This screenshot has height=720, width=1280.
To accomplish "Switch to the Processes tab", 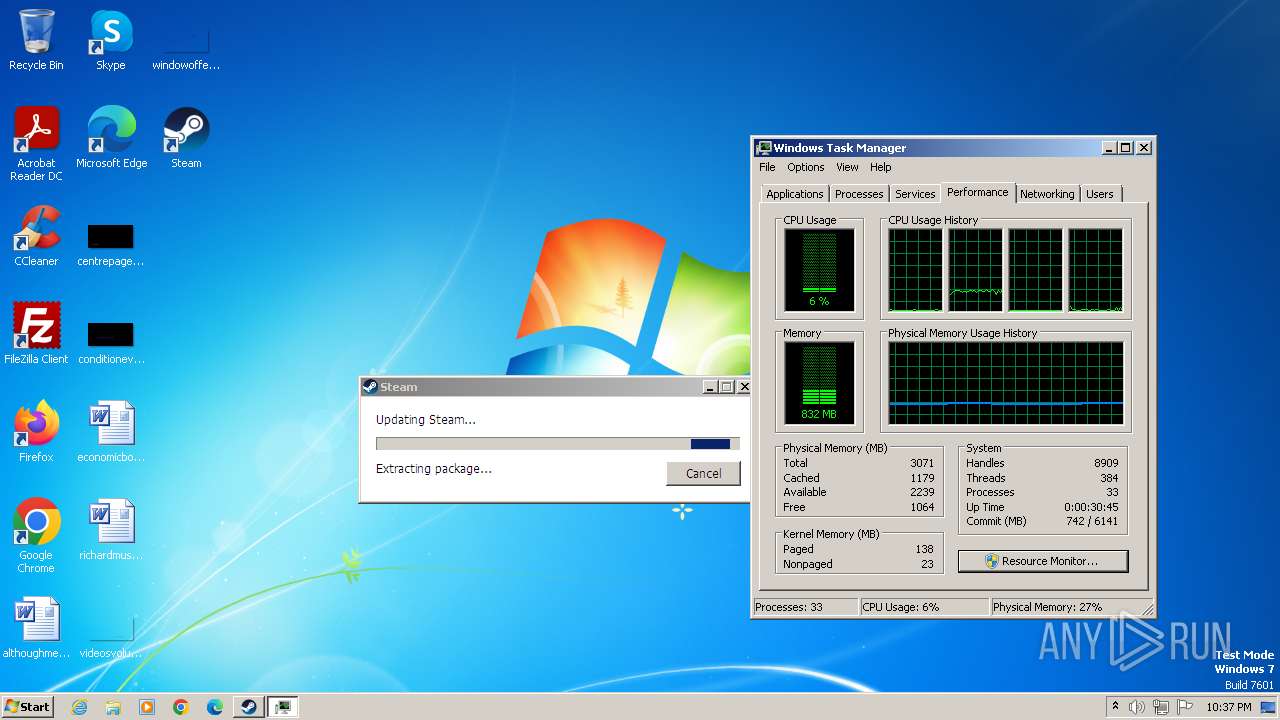I will tap(859, 194).
